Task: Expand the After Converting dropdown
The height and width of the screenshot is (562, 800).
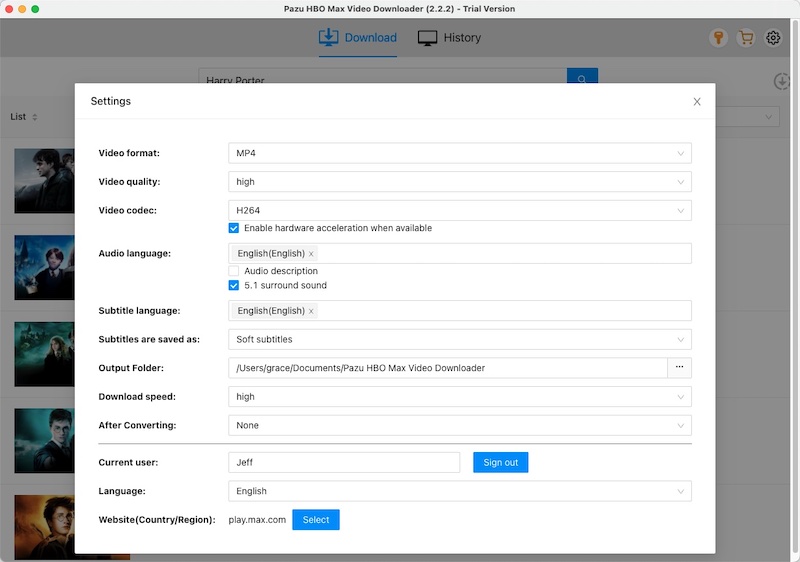Action: pyautogui.click(x=460, y=425)
